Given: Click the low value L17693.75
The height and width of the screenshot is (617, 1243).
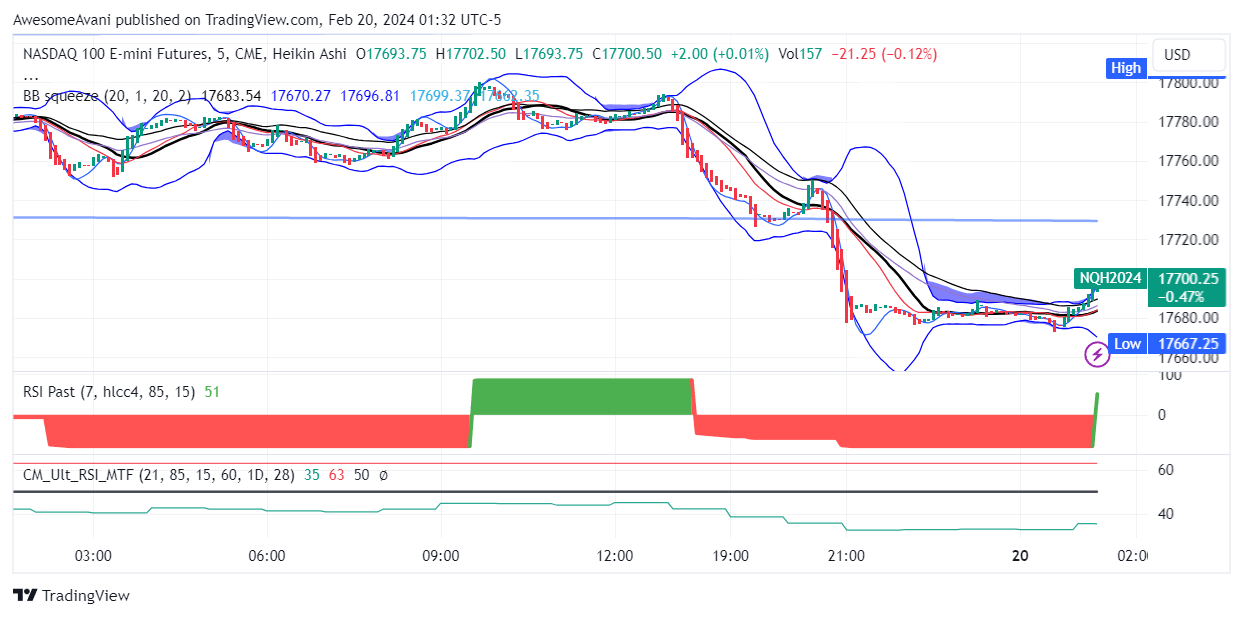Looking at the screenshot, I should point(549,54).
